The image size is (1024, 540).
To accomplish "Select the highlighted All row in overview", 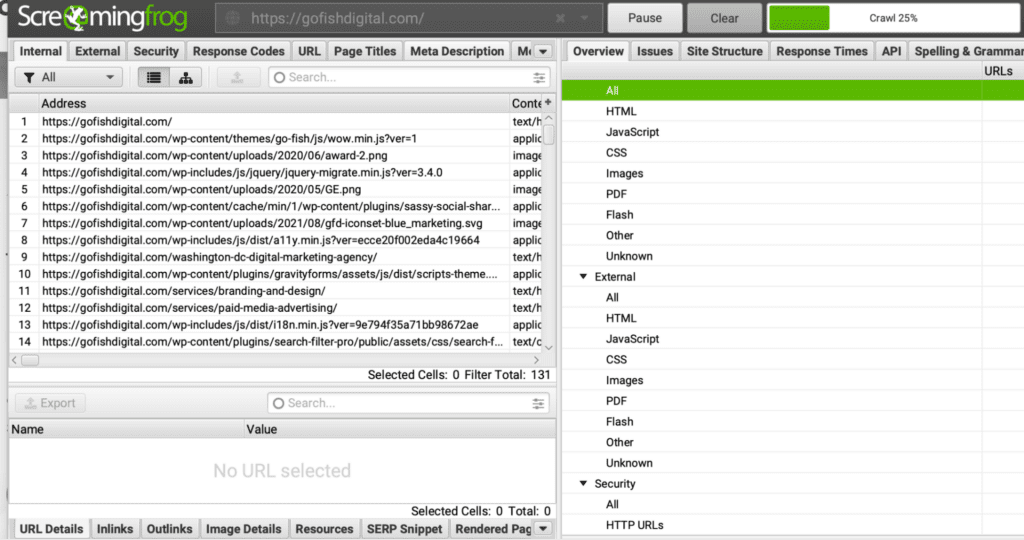I will coord(793,91).
